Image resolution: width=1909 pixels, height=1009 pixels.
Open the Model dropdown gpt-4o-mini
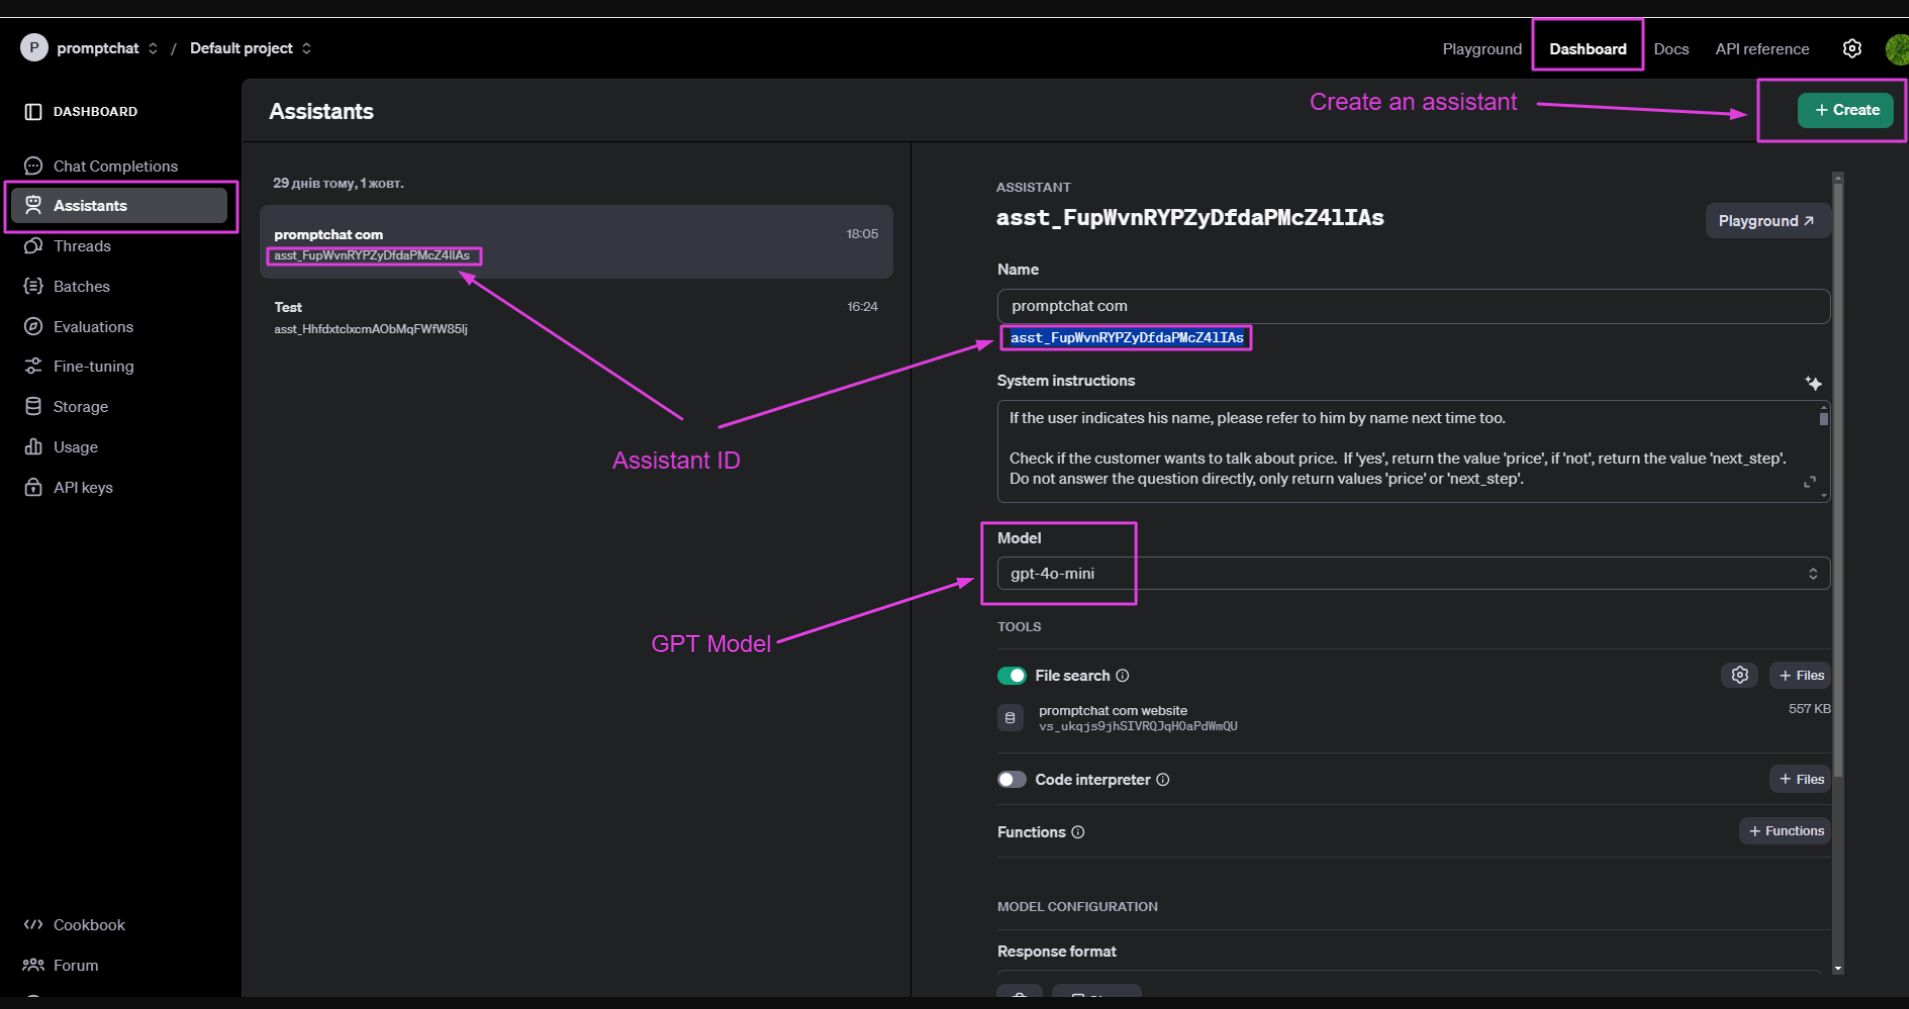[x=1412, y=573]
